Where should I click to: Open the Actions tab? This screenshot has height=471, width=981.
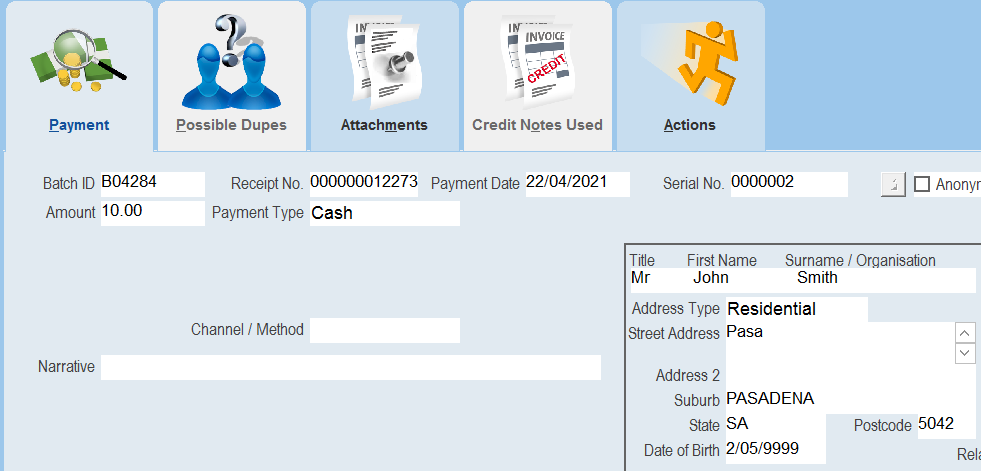coord(690,76)
